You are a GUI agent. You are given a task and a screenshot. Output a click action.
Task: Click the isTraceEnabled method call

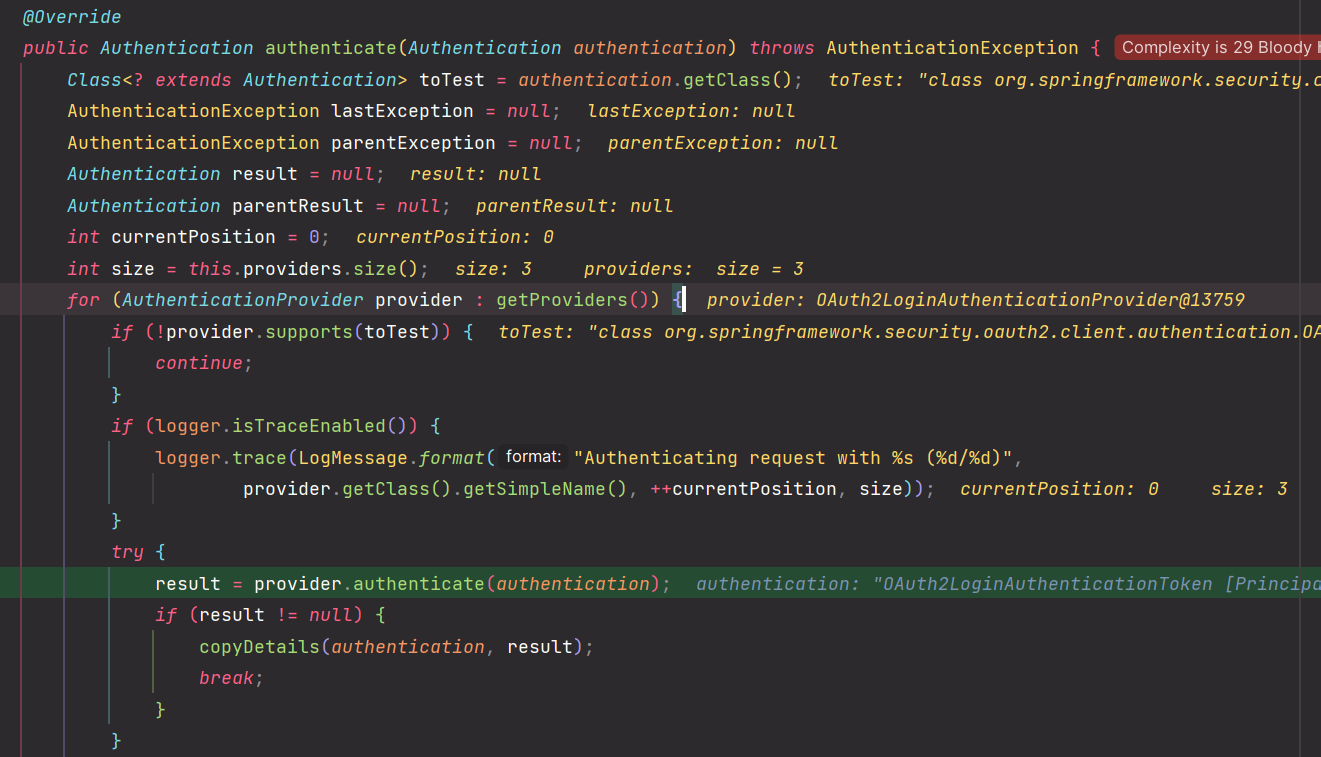tap(309, 426)
